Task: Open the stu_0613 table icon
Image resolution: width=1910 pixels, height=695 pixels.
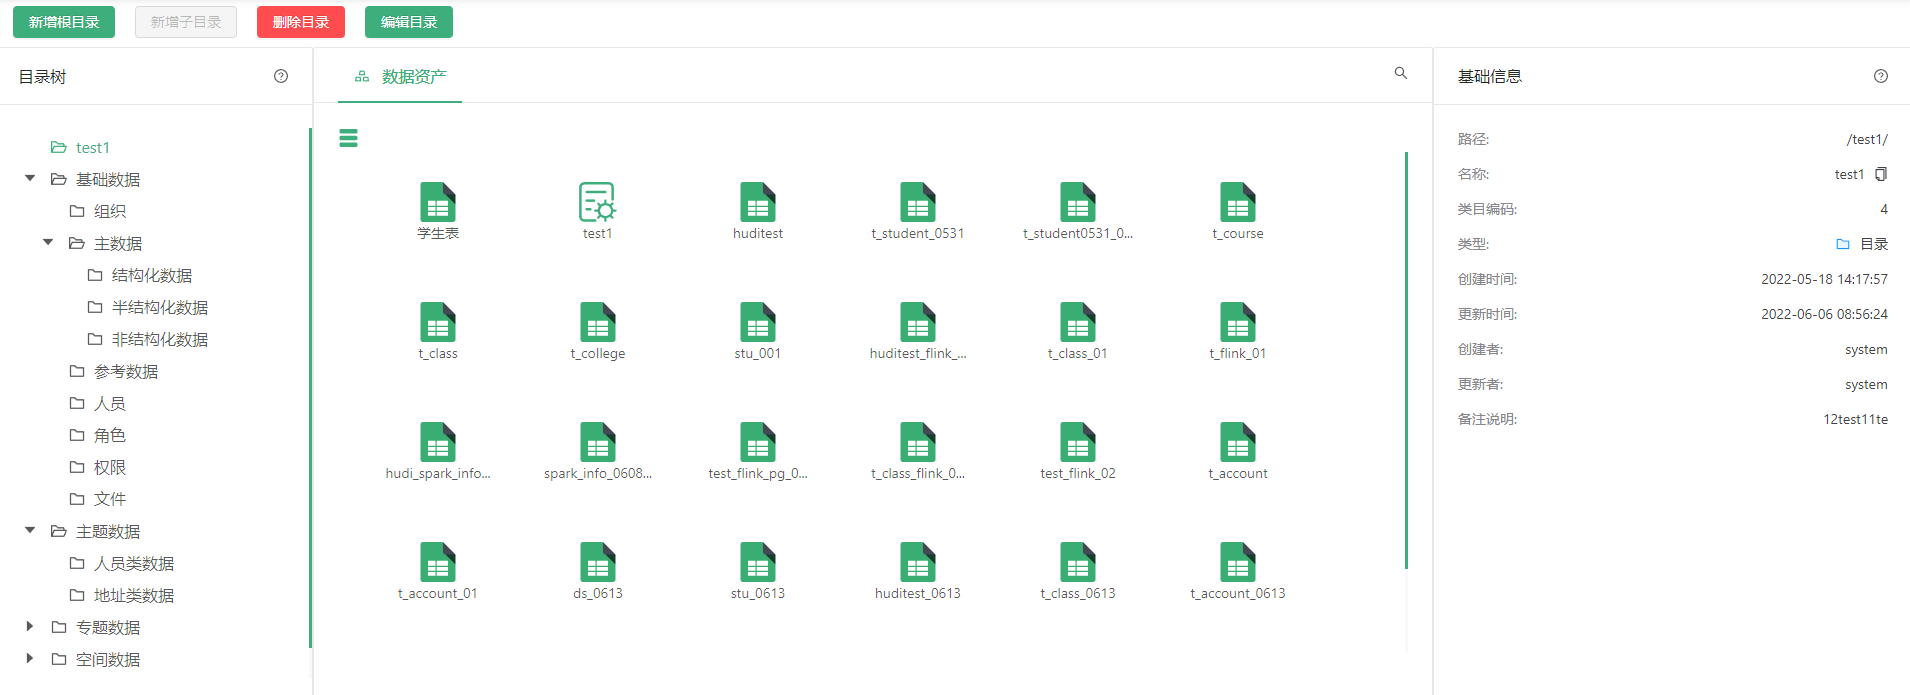Action: (x=758, y=562)
